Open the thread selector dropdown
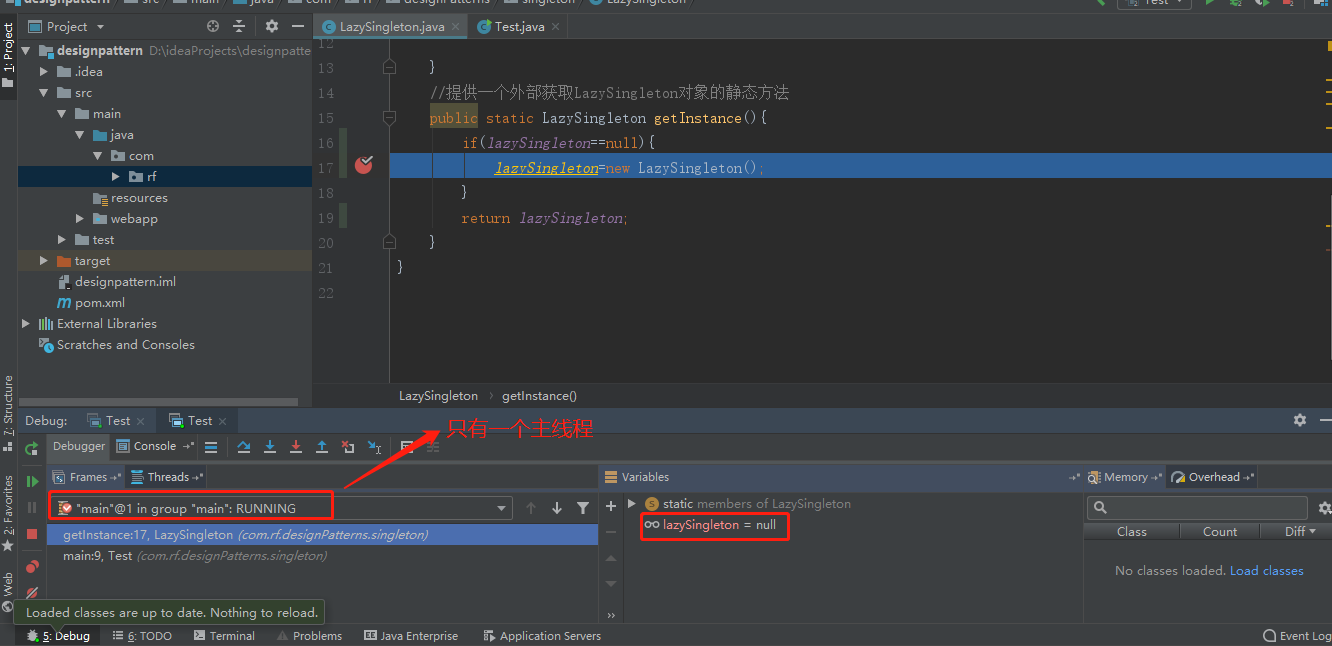This screenshot has width=1332, height=646. click(503, 509)
